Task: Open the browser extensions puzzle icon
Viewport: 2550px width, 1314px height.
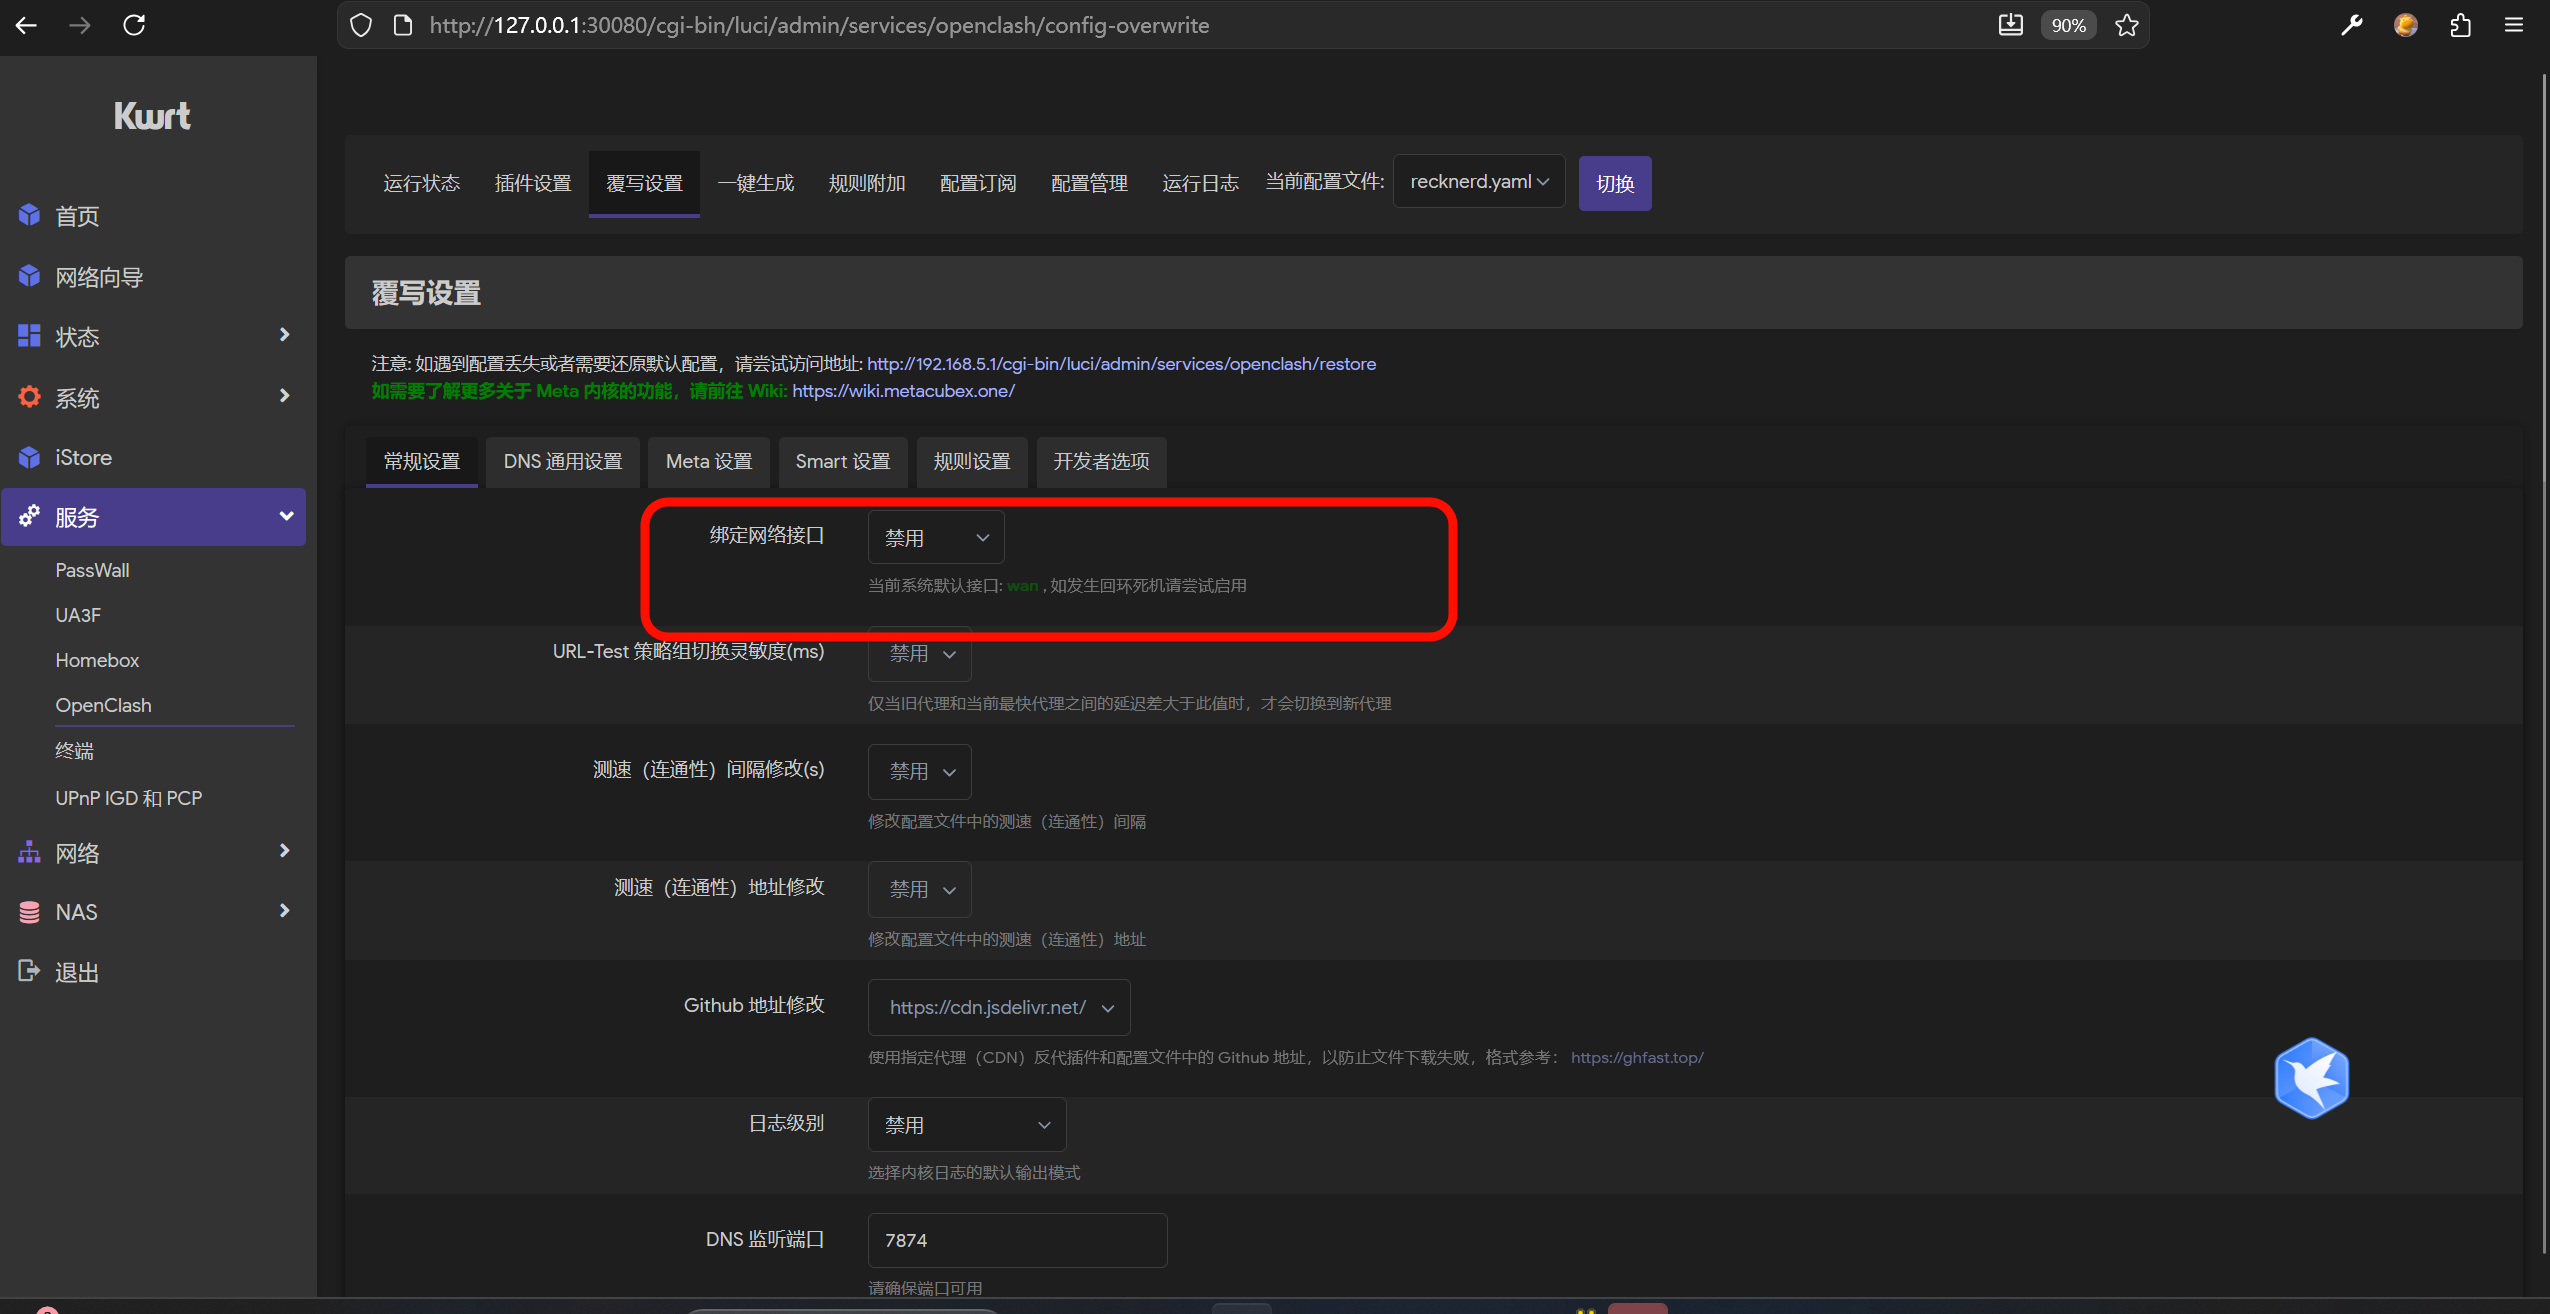Action: coord(2460,25)
